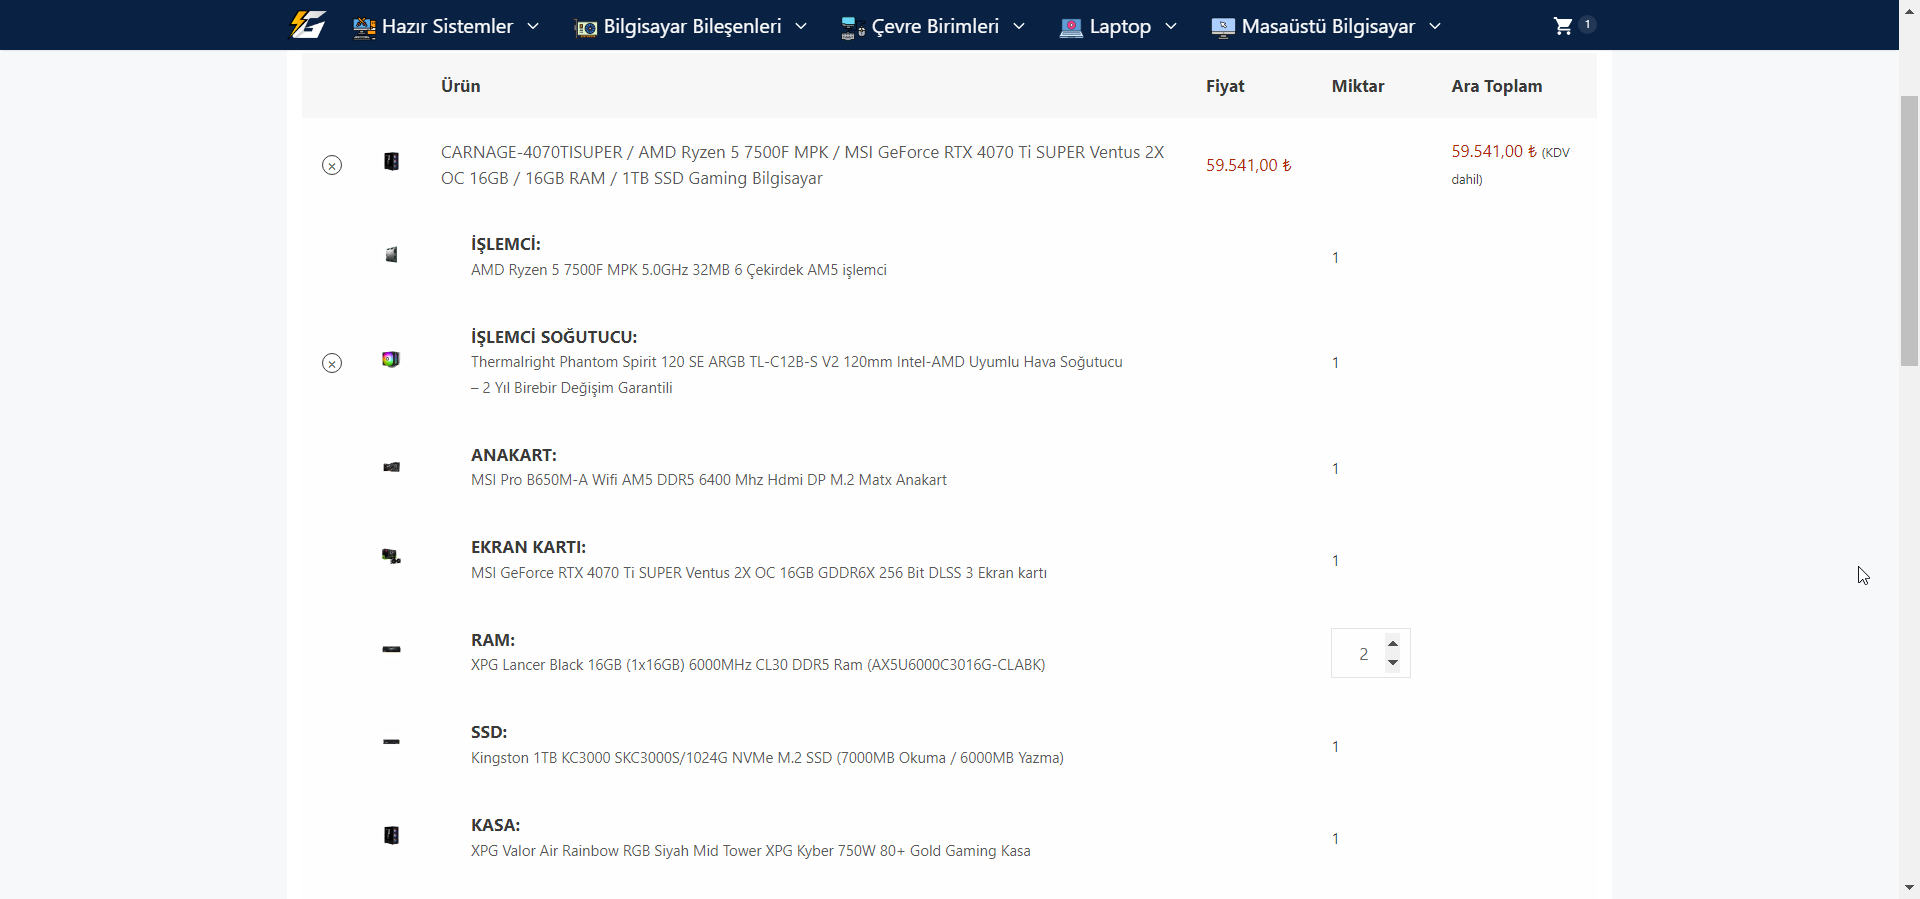Image resolution: width=1920 pixels, height=899 pixels.
Task: Click the MSI RTX 4070 Ti thumbnail
Action: pos(391,556)
